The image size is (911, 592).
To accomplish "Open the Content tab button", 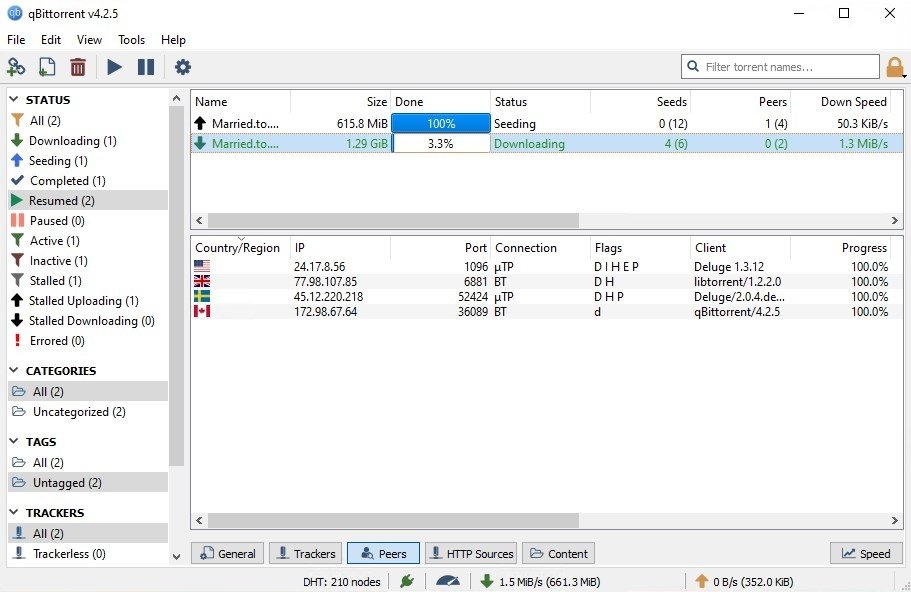I will pyautogui.click(x=558, y=553).
